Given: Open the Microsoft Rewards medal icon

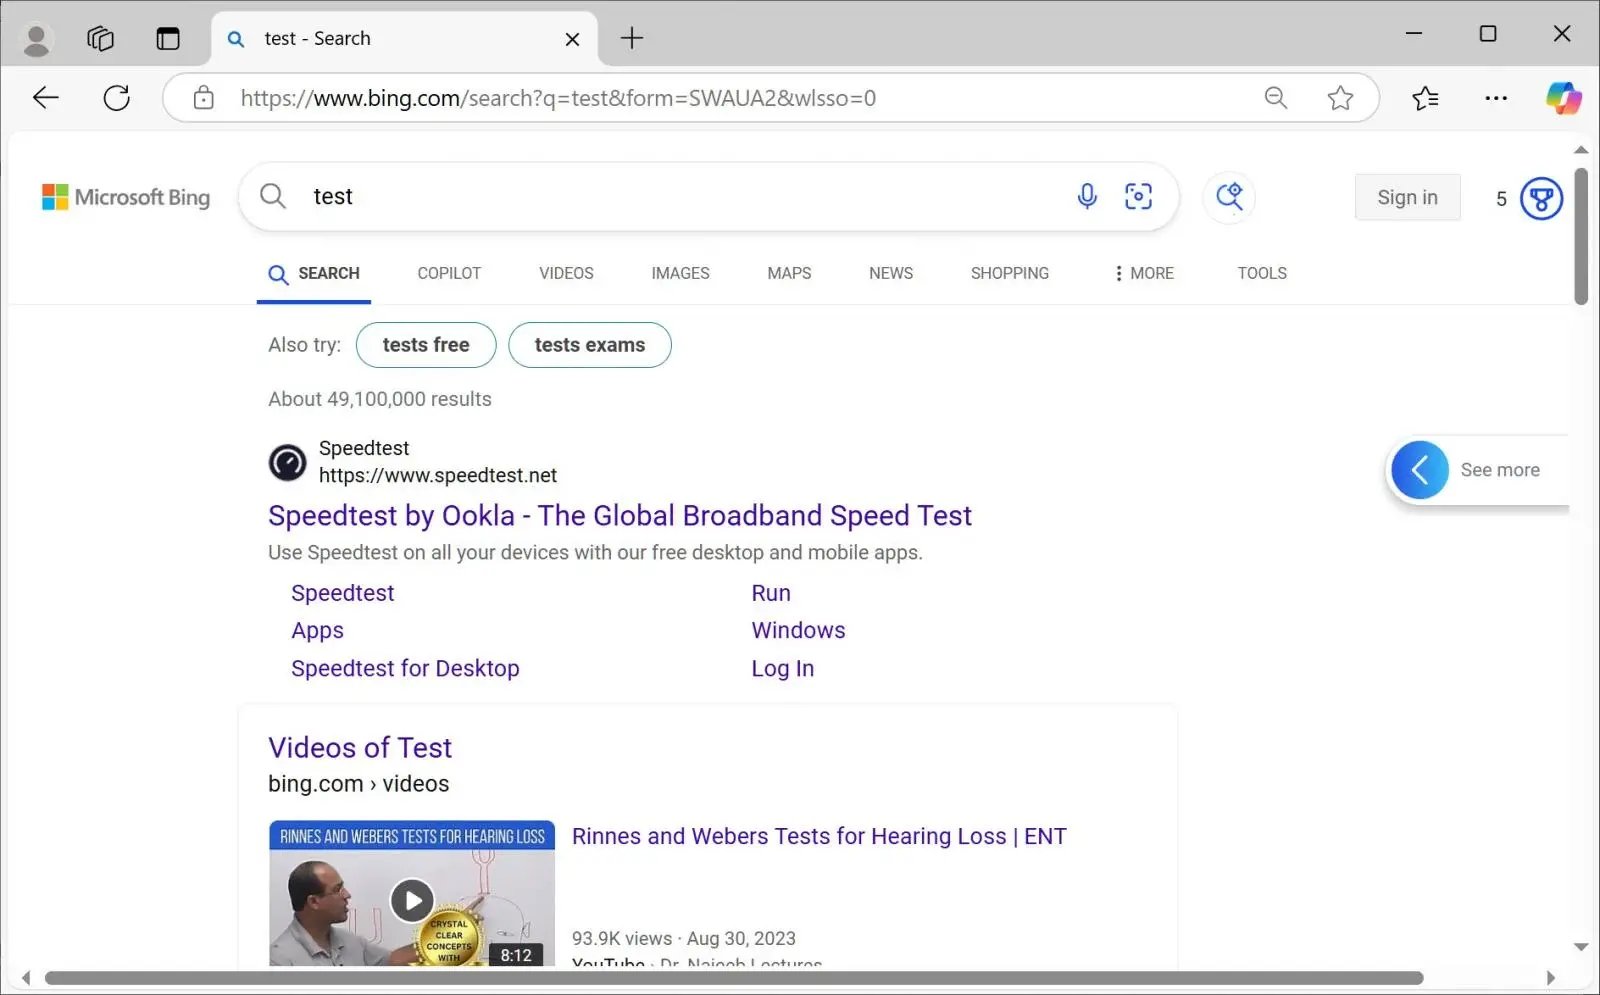Looking at the screenshot, I should tap(1541, 198).
